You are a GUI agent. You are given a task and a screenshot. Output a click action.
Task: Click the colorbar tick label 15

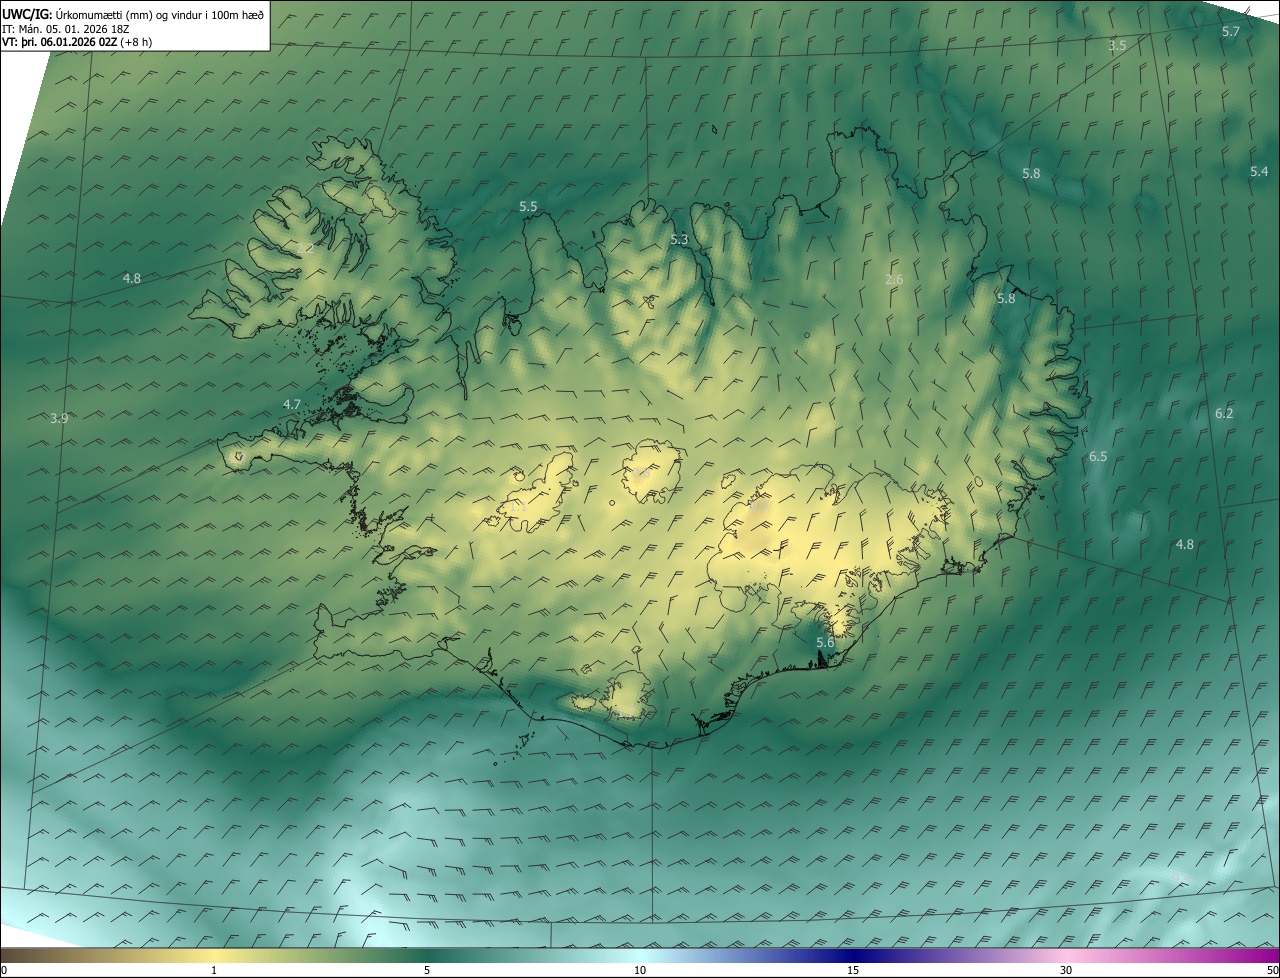[853, 971]
